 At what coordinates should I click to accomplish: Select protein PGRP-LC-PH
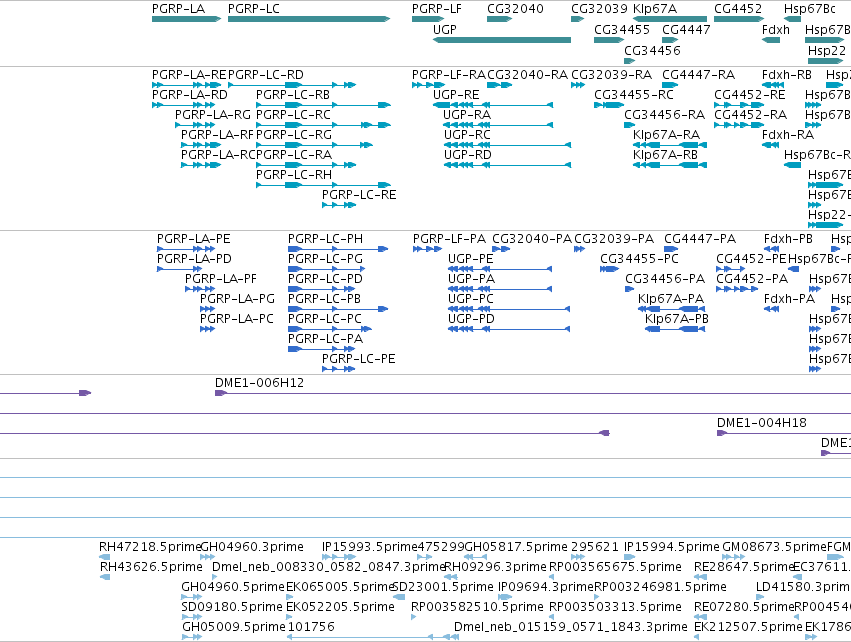pyautogui.click(x=325, y=238)
